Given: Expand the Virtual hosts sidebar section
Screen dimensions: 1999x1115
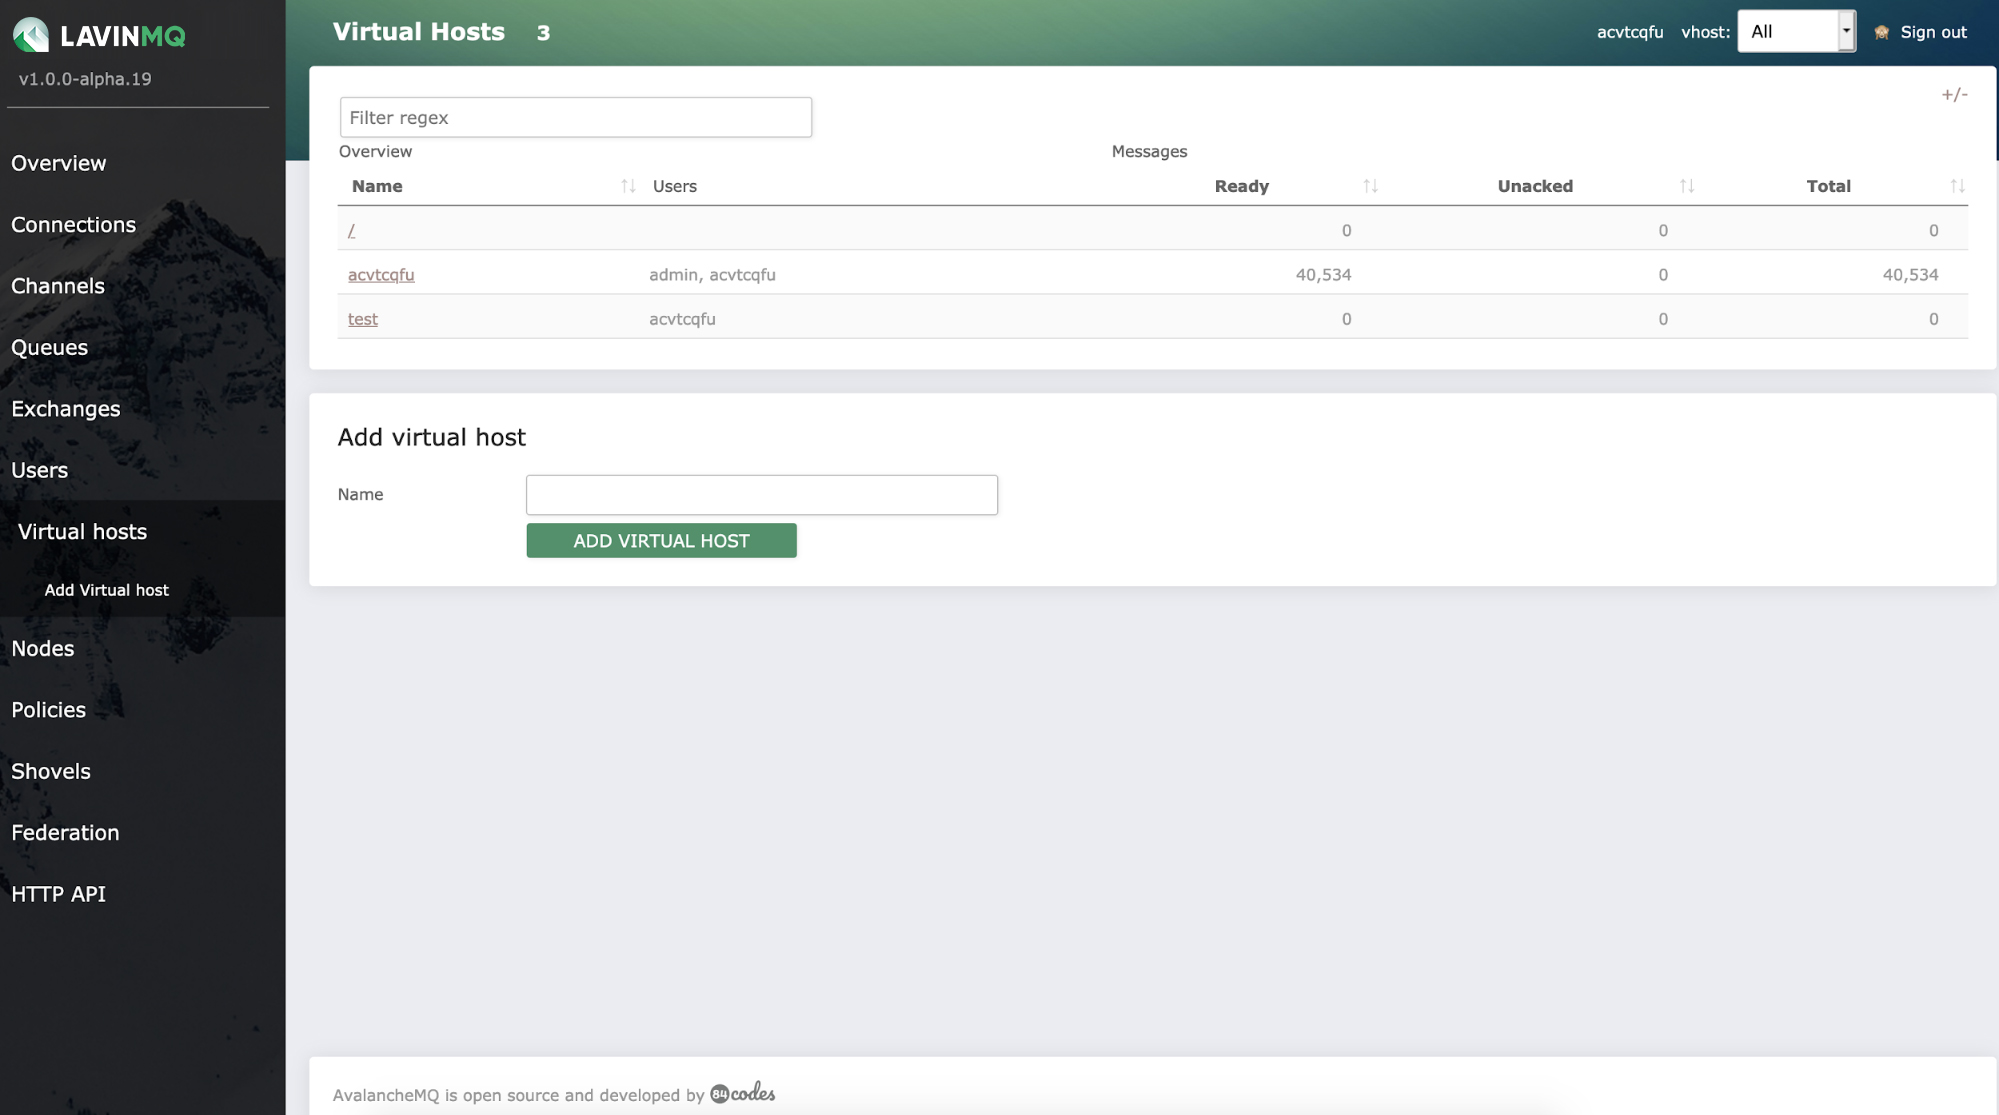Looking at the screenshot, I should 82,531.
